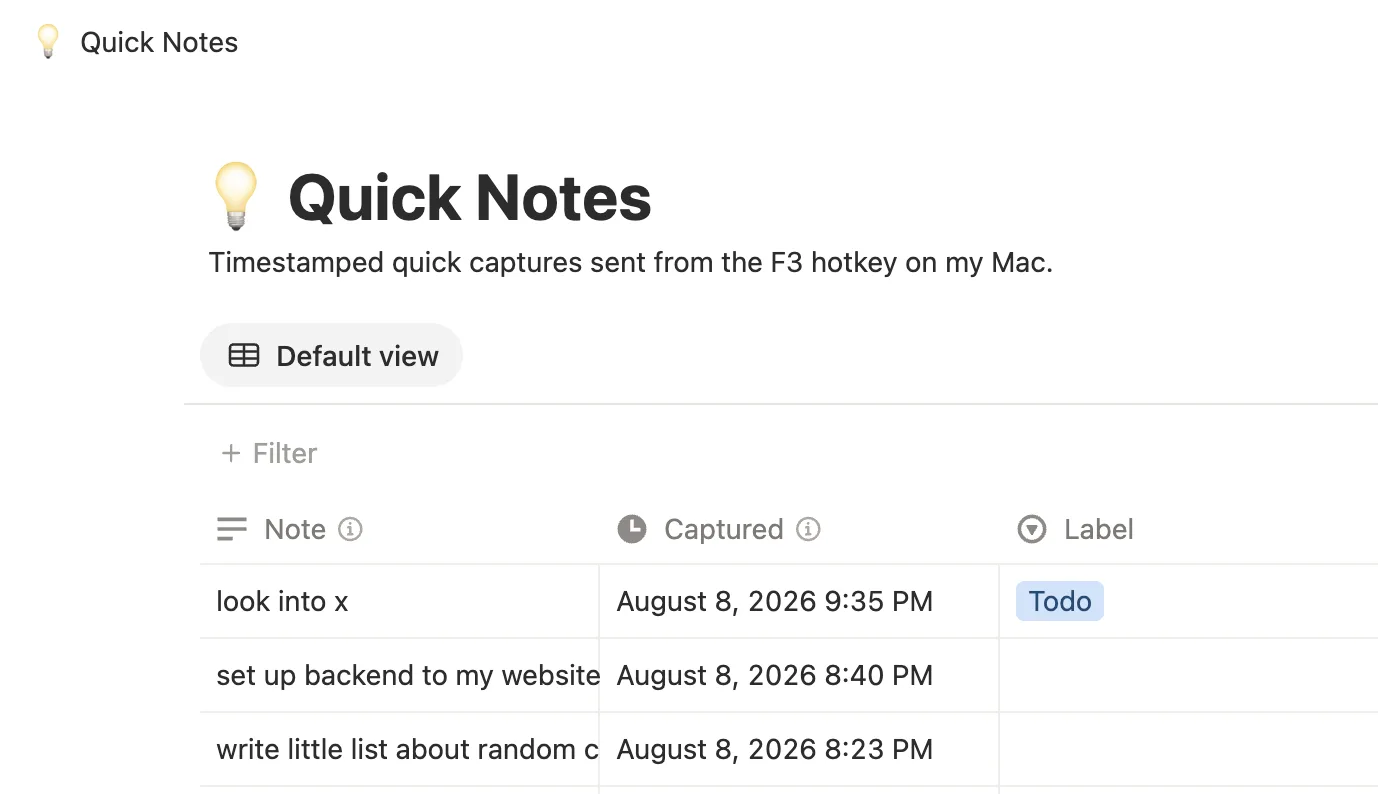Click the large lightbulb page icon

click(x=235, y=197)
